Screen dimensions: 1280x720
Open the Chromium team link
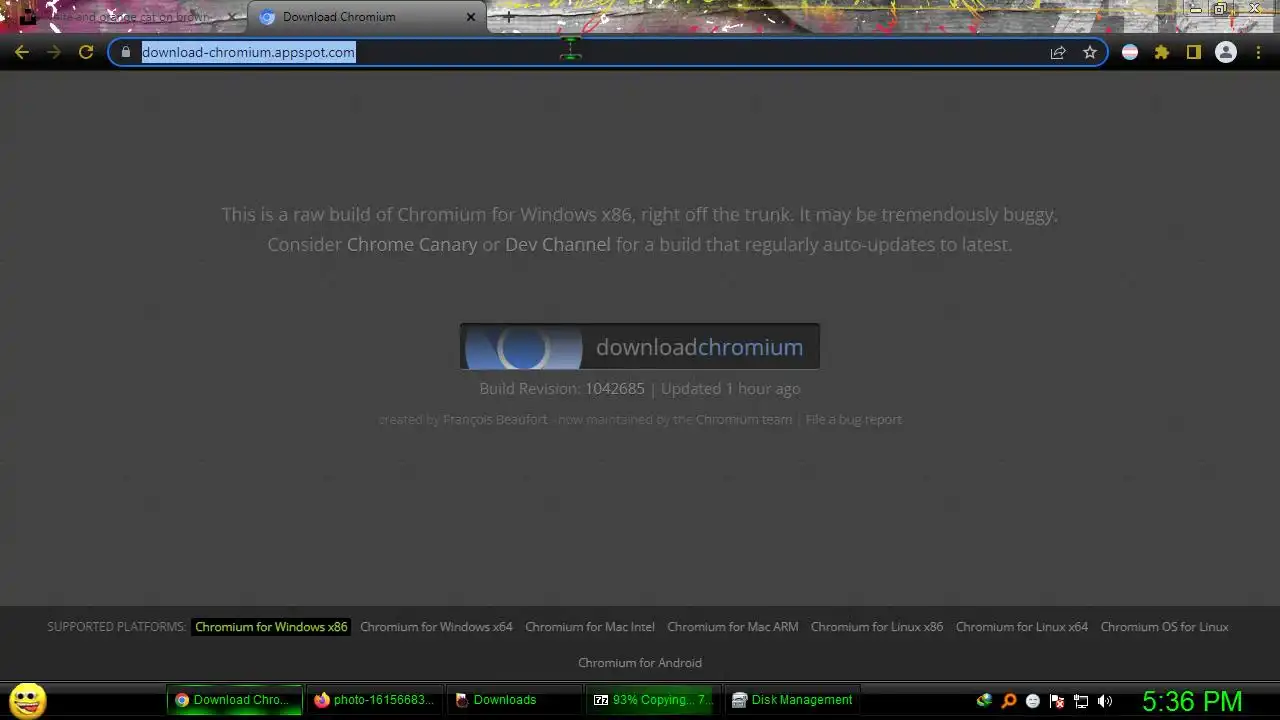point(744,419)
